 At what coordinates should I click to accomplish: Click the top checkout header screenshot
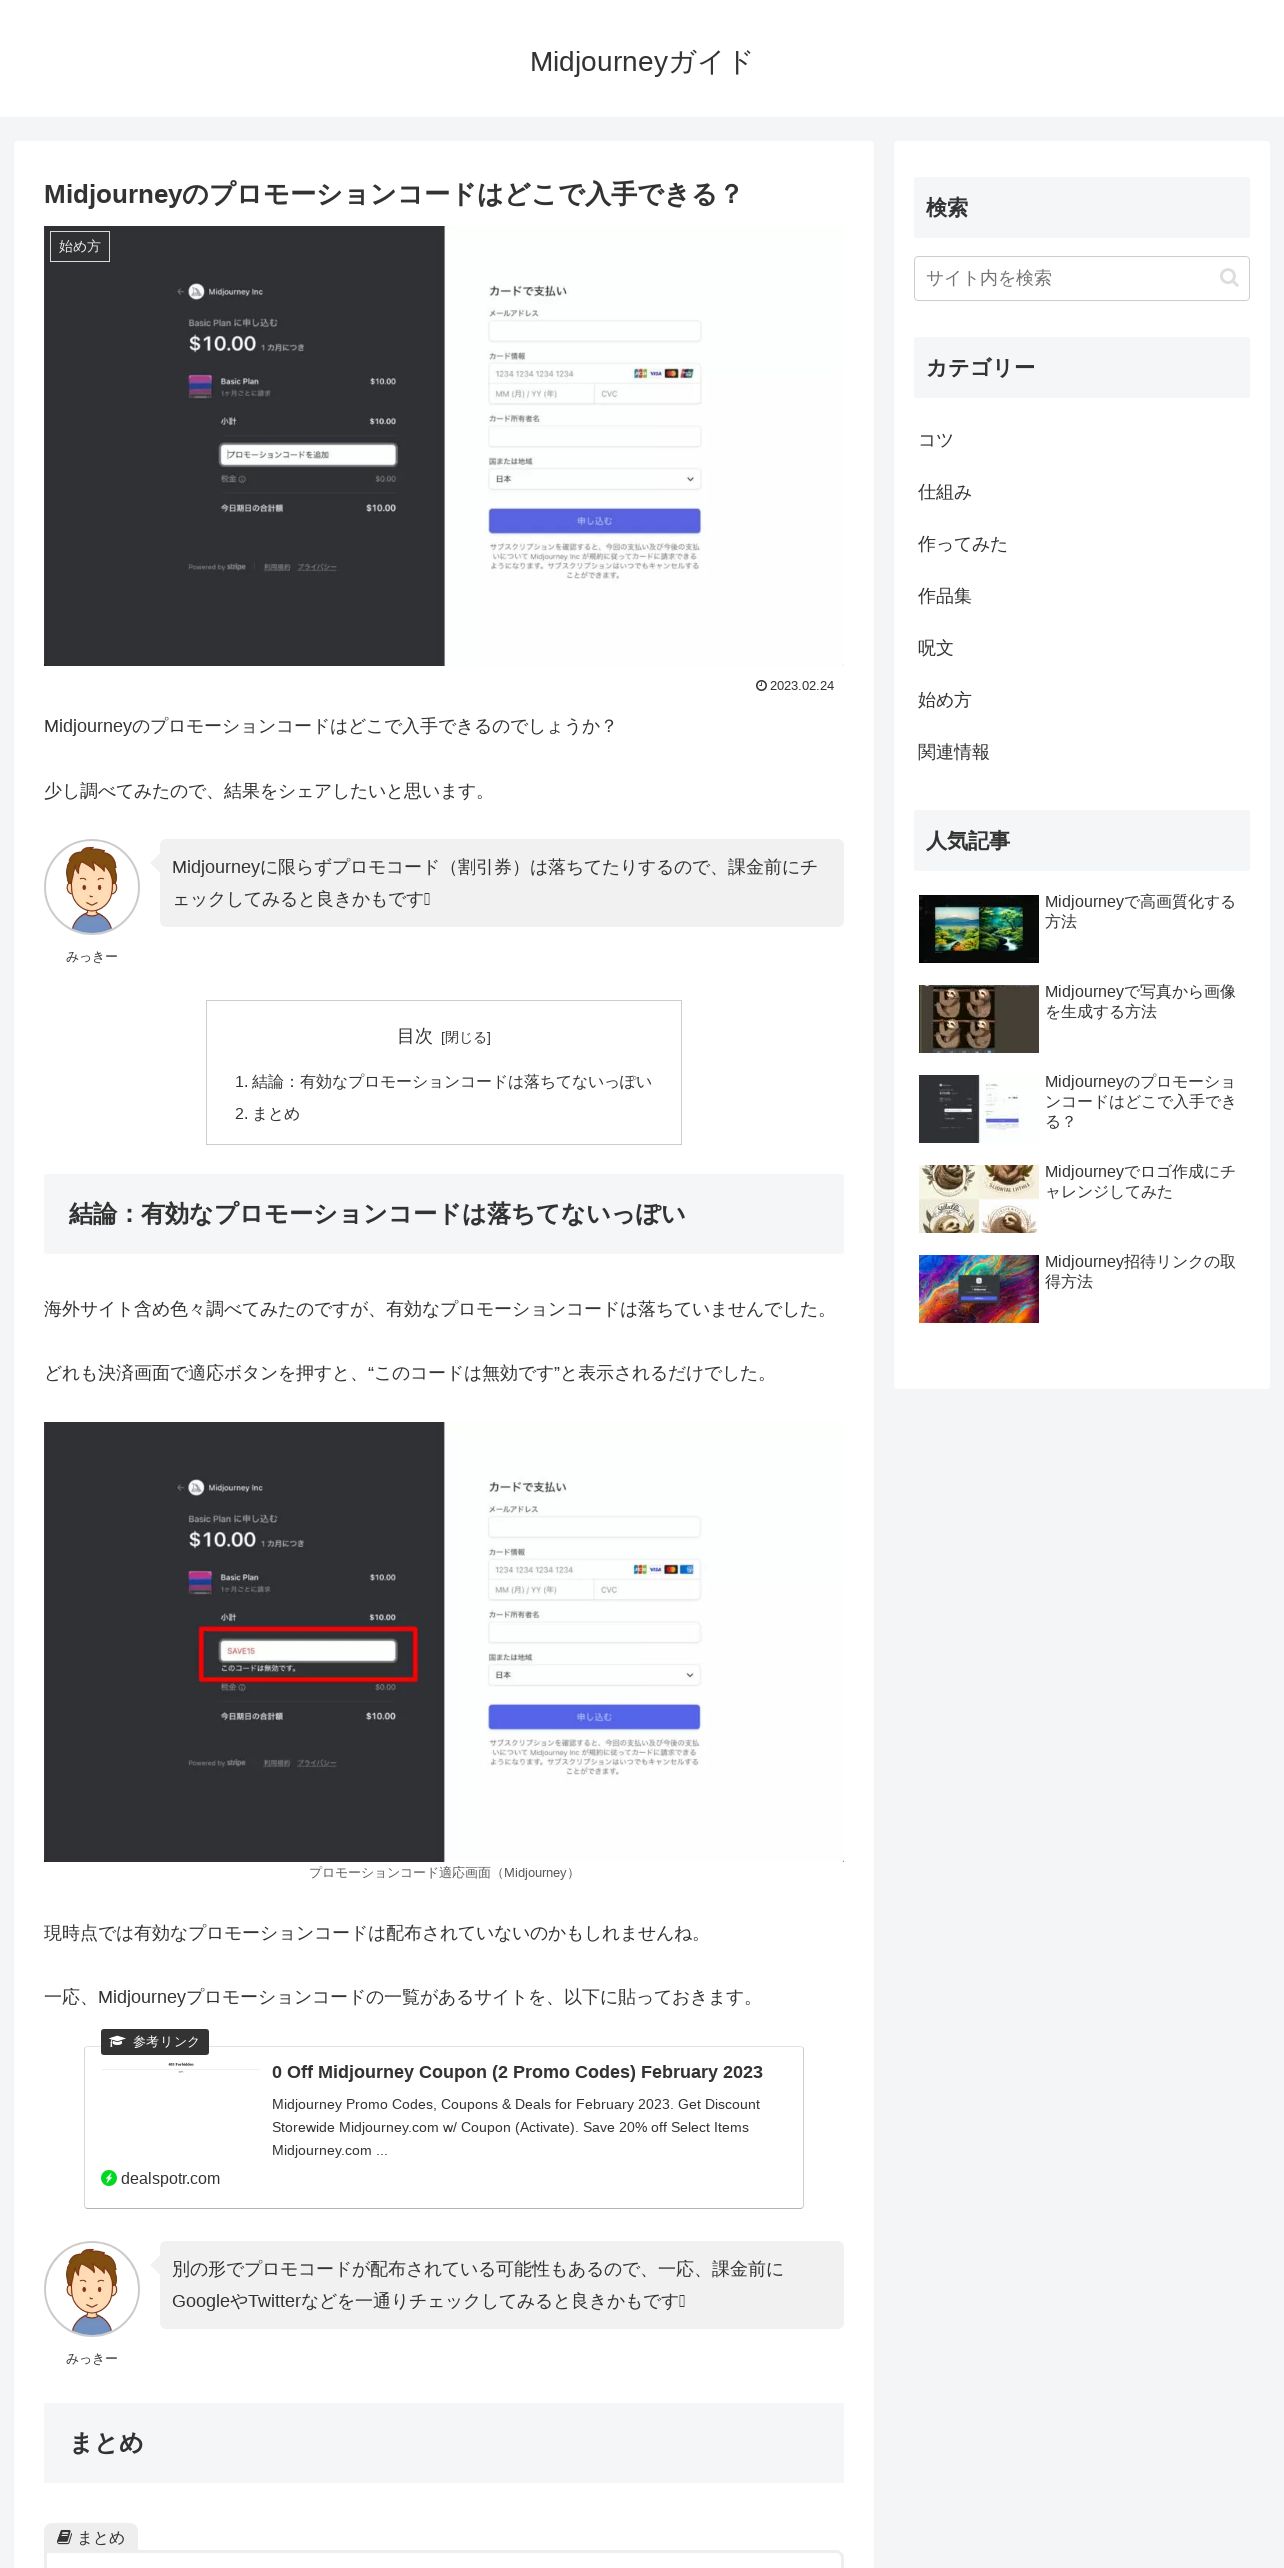click(444, 446)
